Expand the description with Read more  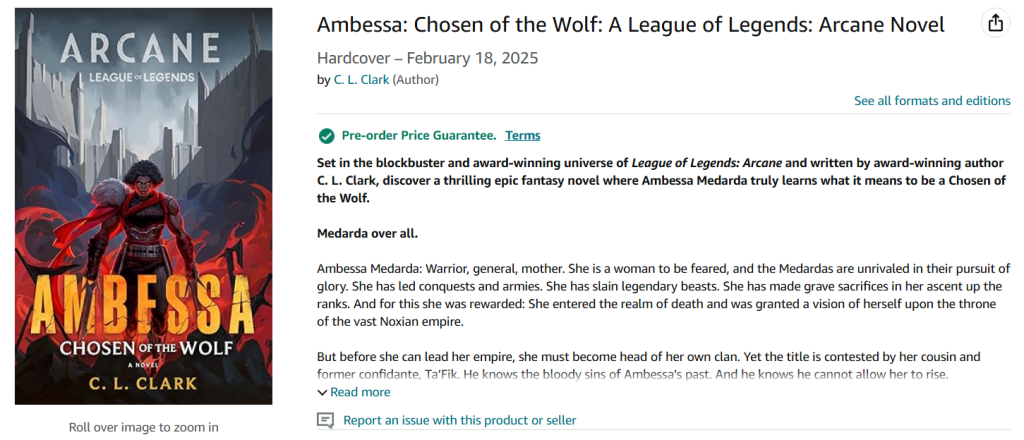click(x=360, y=392)
